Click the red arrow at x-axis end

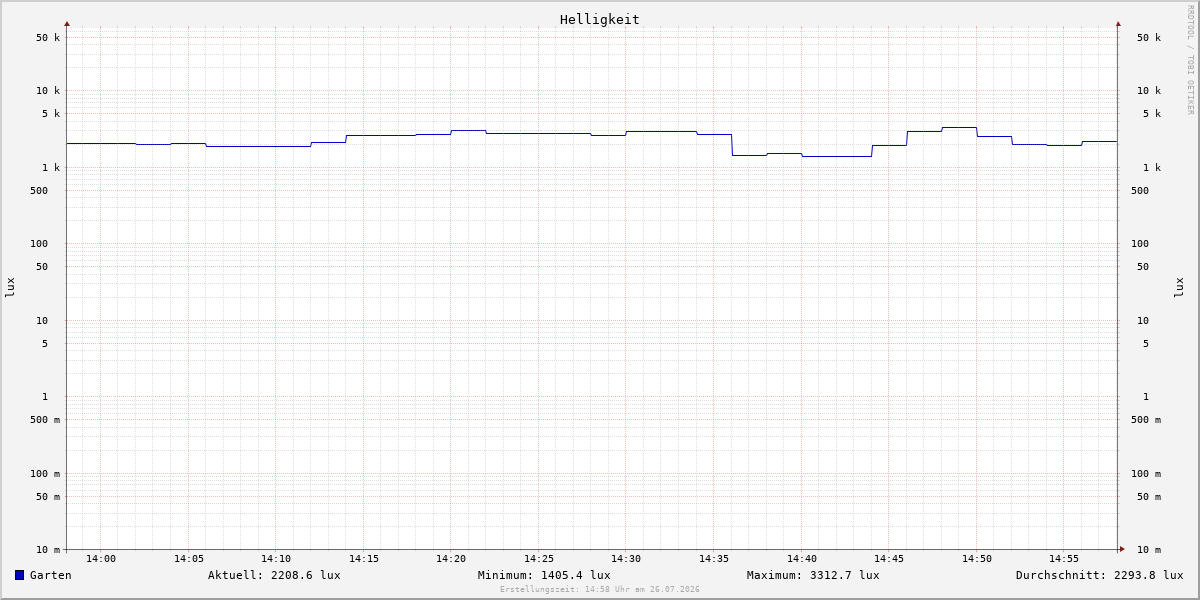point(1122,549)
